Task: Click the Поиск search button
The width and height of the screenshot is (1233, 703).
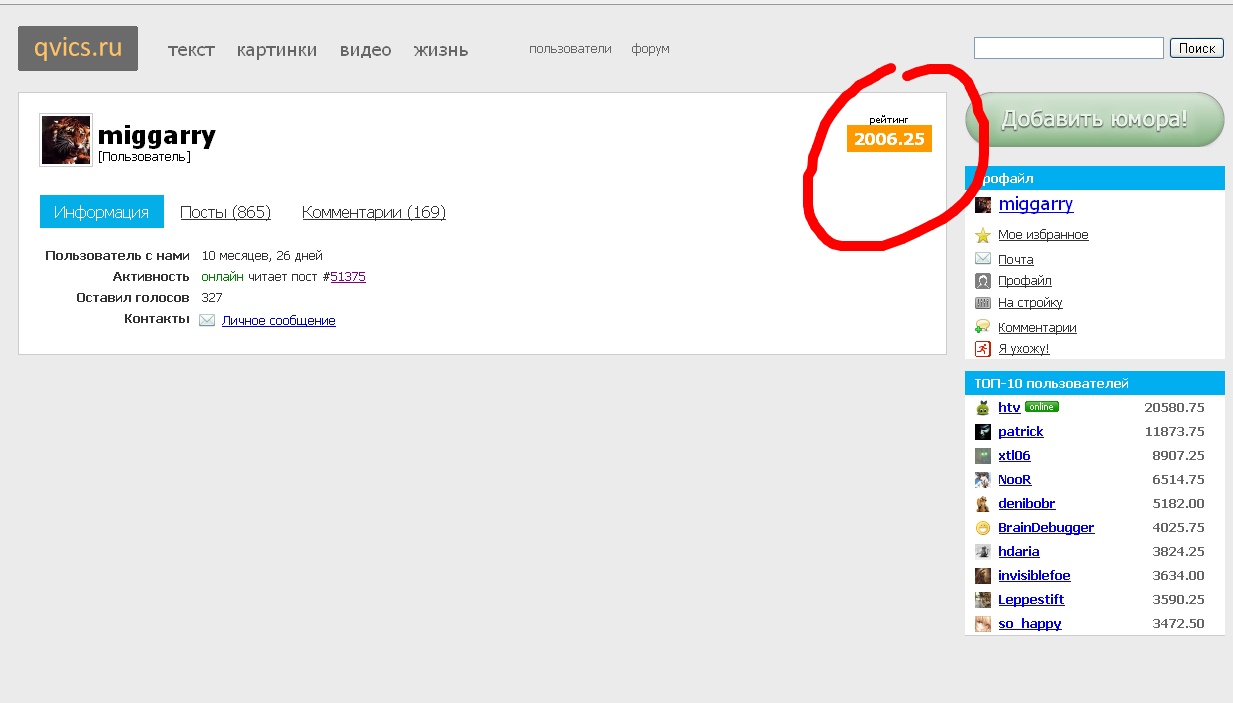Action: click(1196, 48)
